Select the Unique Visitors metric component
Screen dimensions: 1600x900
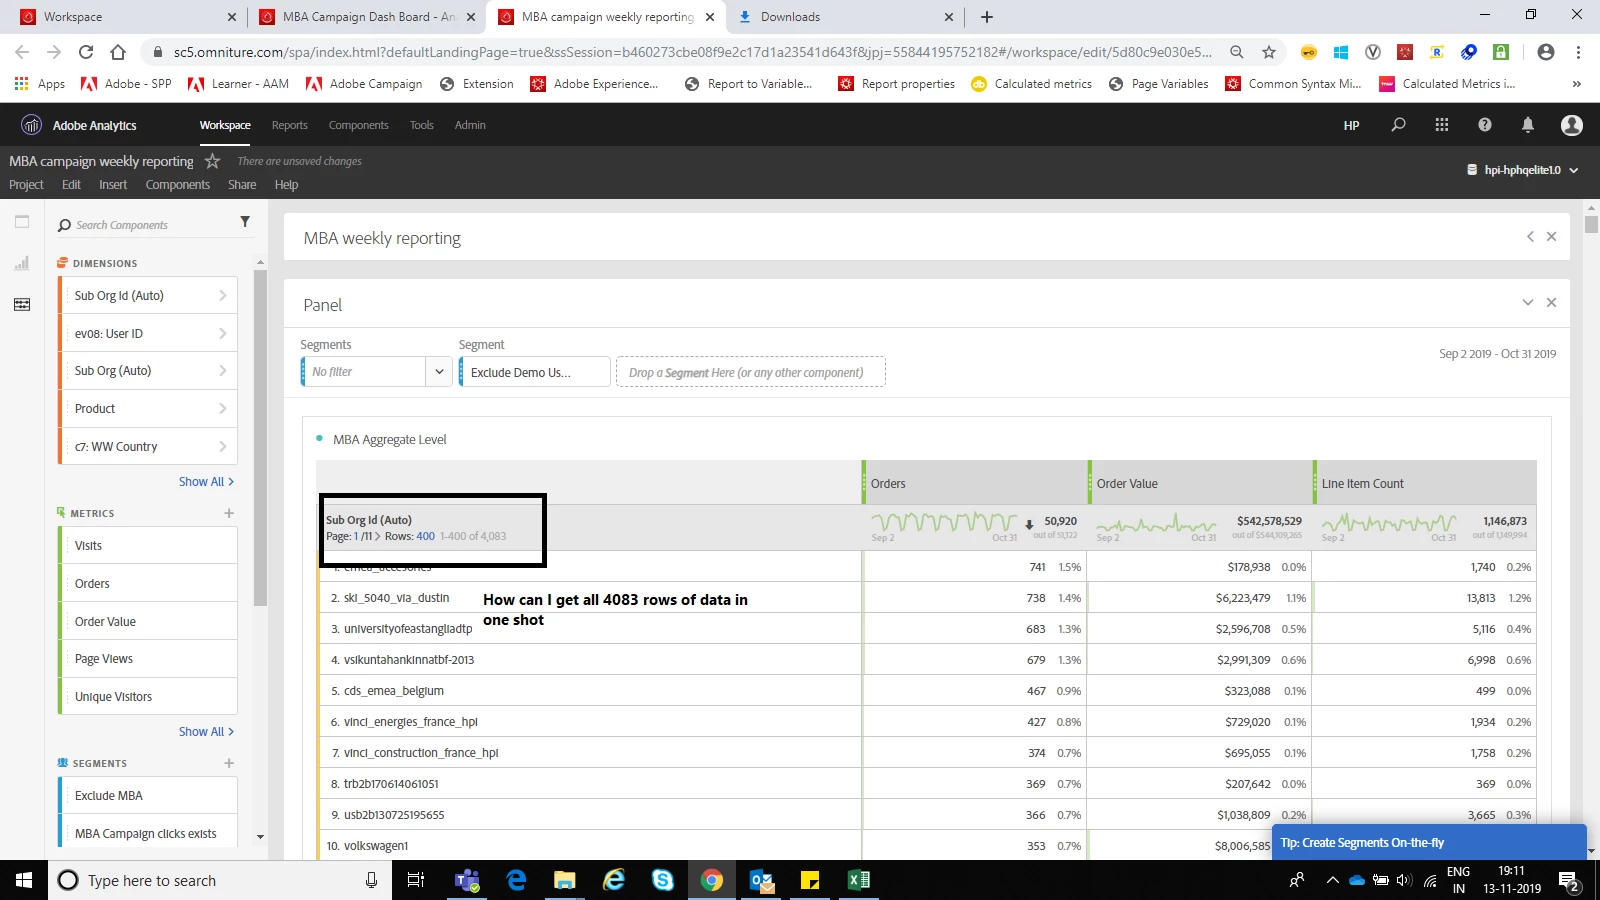(148, 697)
